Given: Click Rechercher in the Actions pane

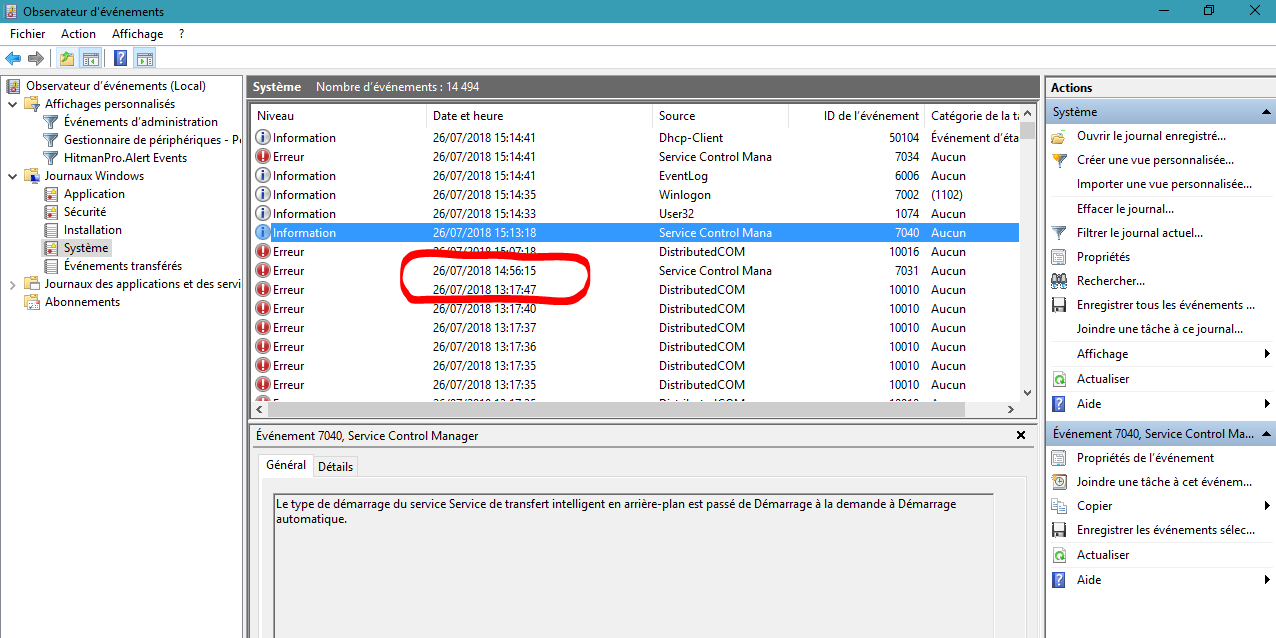Looking at the screenshot, I should 1110,281.
